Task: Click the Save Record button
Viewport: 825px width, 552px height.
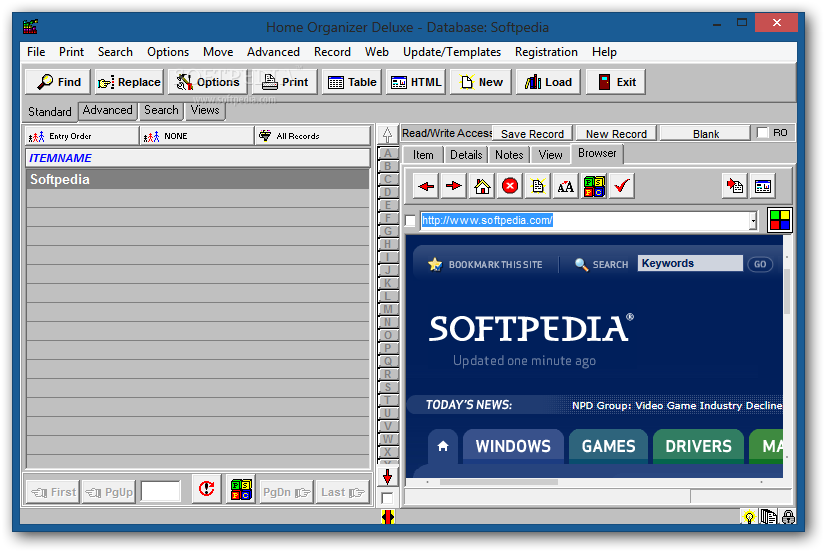Action: click(x=532, y=134)
